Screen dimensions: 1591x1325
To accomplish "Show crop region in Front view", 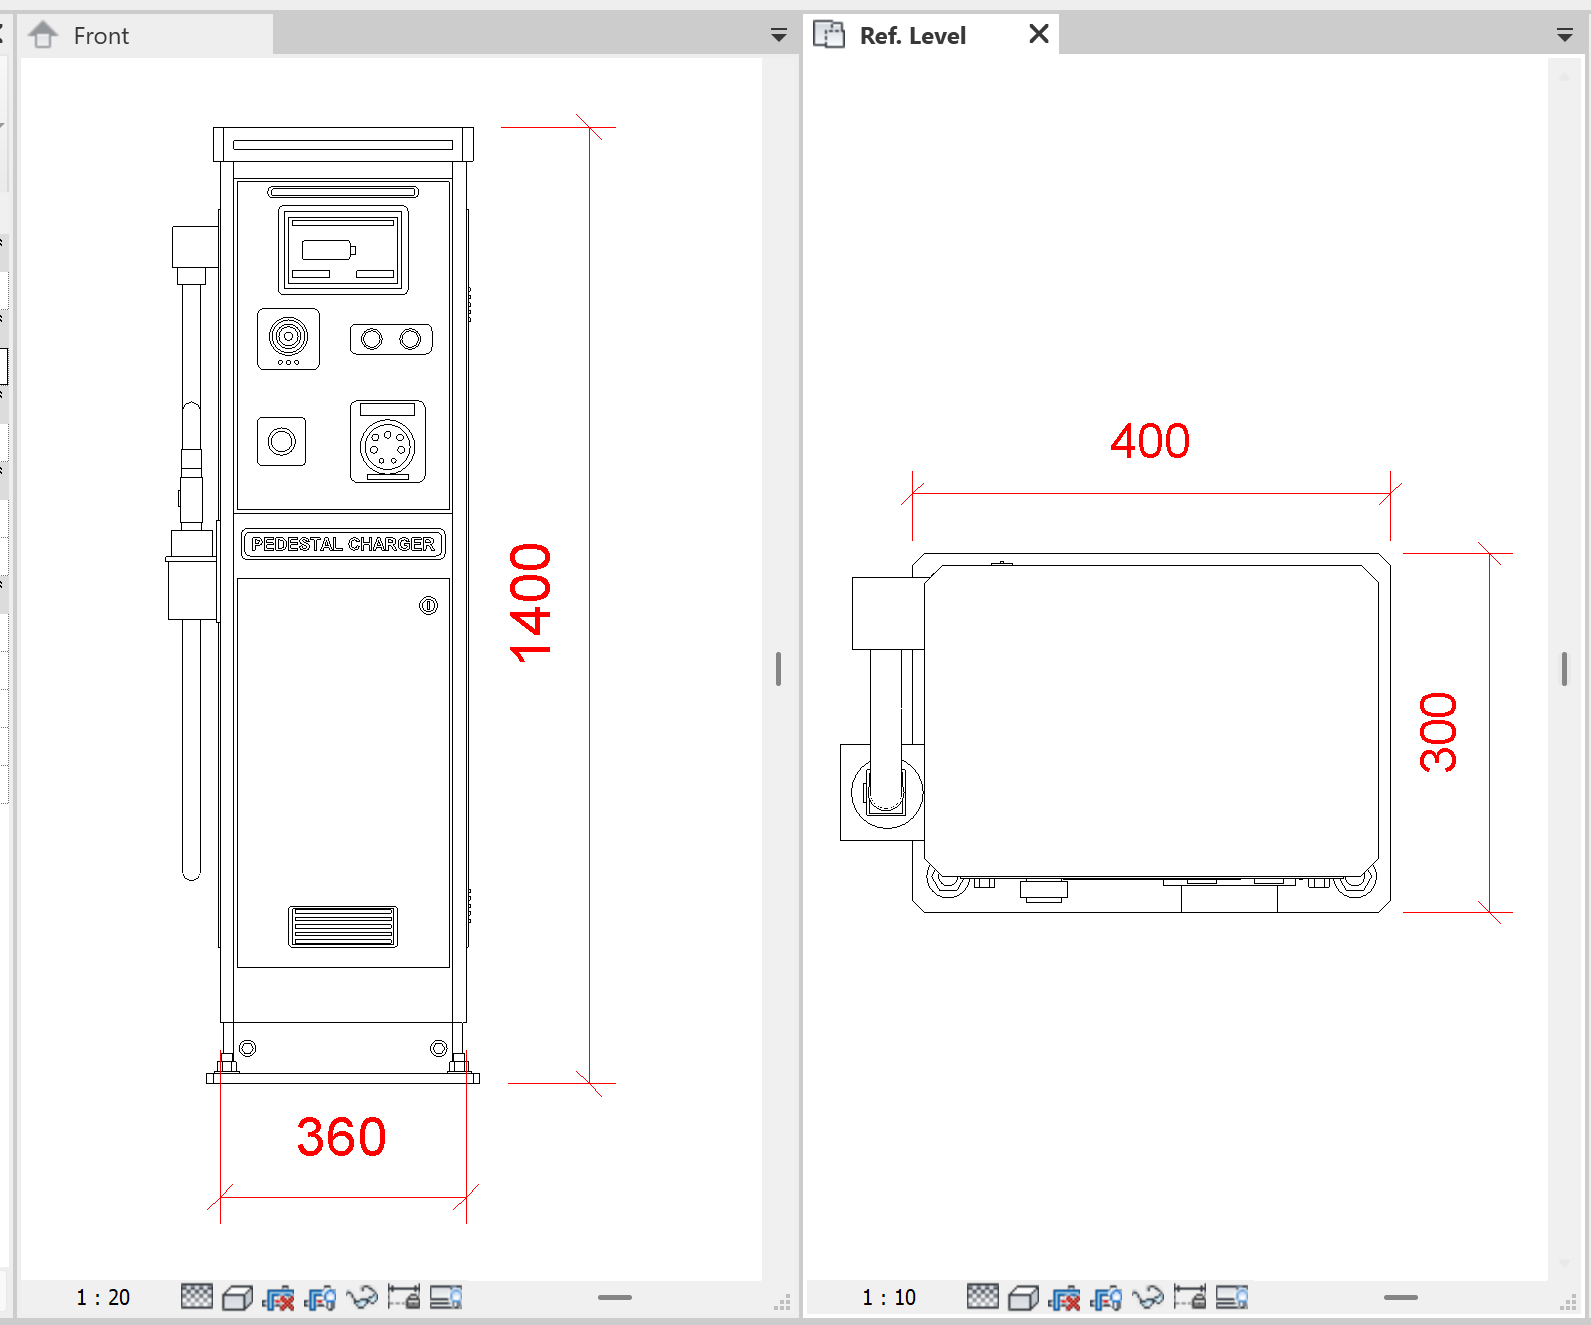I will [x=320, y=1297].
